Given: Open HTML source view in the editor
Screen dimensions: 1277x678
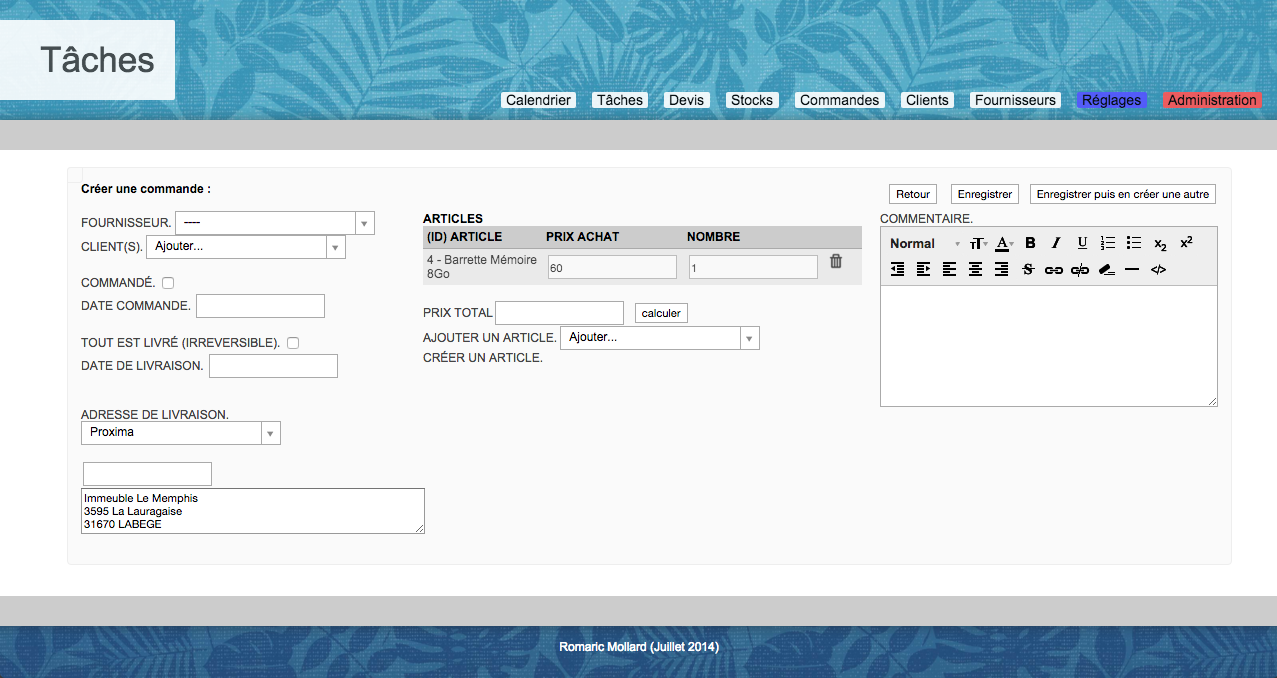Looking at the screenshot, I should [1158, 270].
